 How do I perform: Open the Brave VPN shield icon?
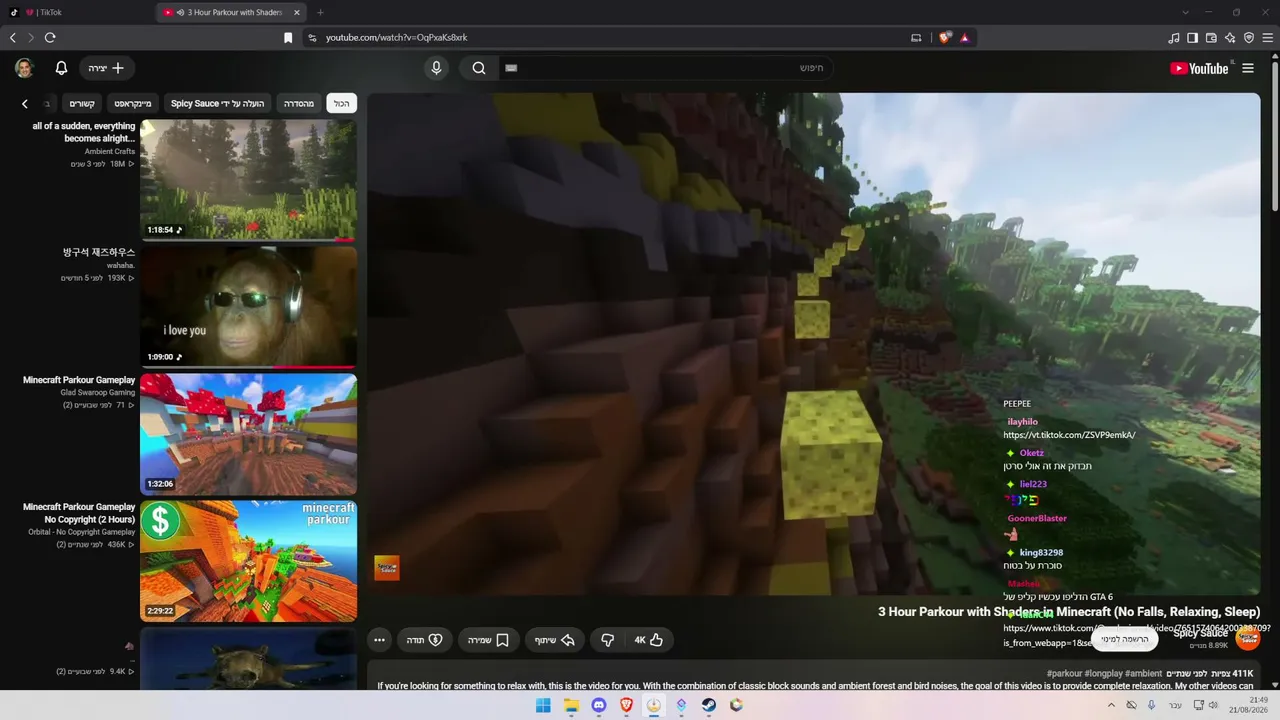1249,37
